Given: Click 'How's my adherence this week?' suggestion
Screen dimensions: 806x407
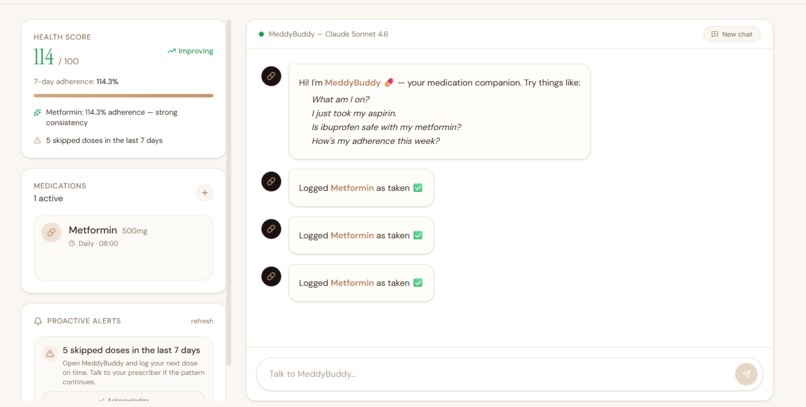Looking at the screenshot, I should tap(375, 141).
